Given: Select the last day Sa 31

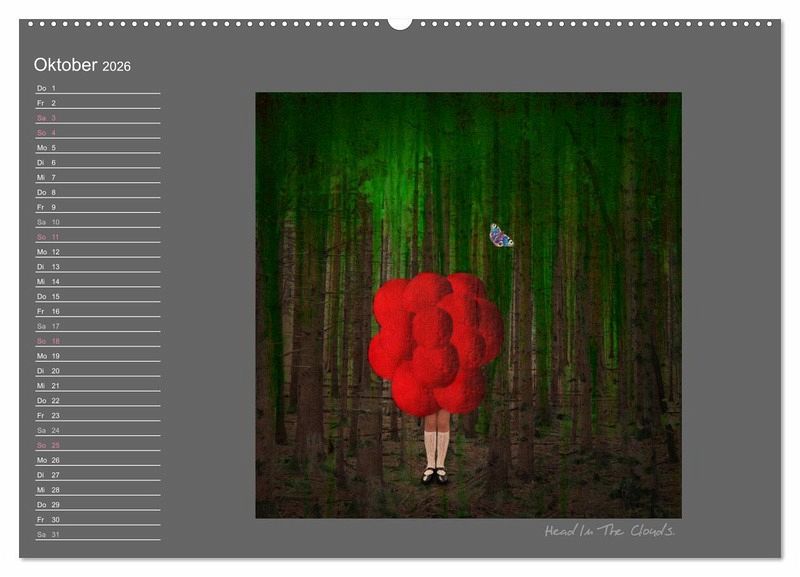Looking at the screenshot, I should (97, 535).
